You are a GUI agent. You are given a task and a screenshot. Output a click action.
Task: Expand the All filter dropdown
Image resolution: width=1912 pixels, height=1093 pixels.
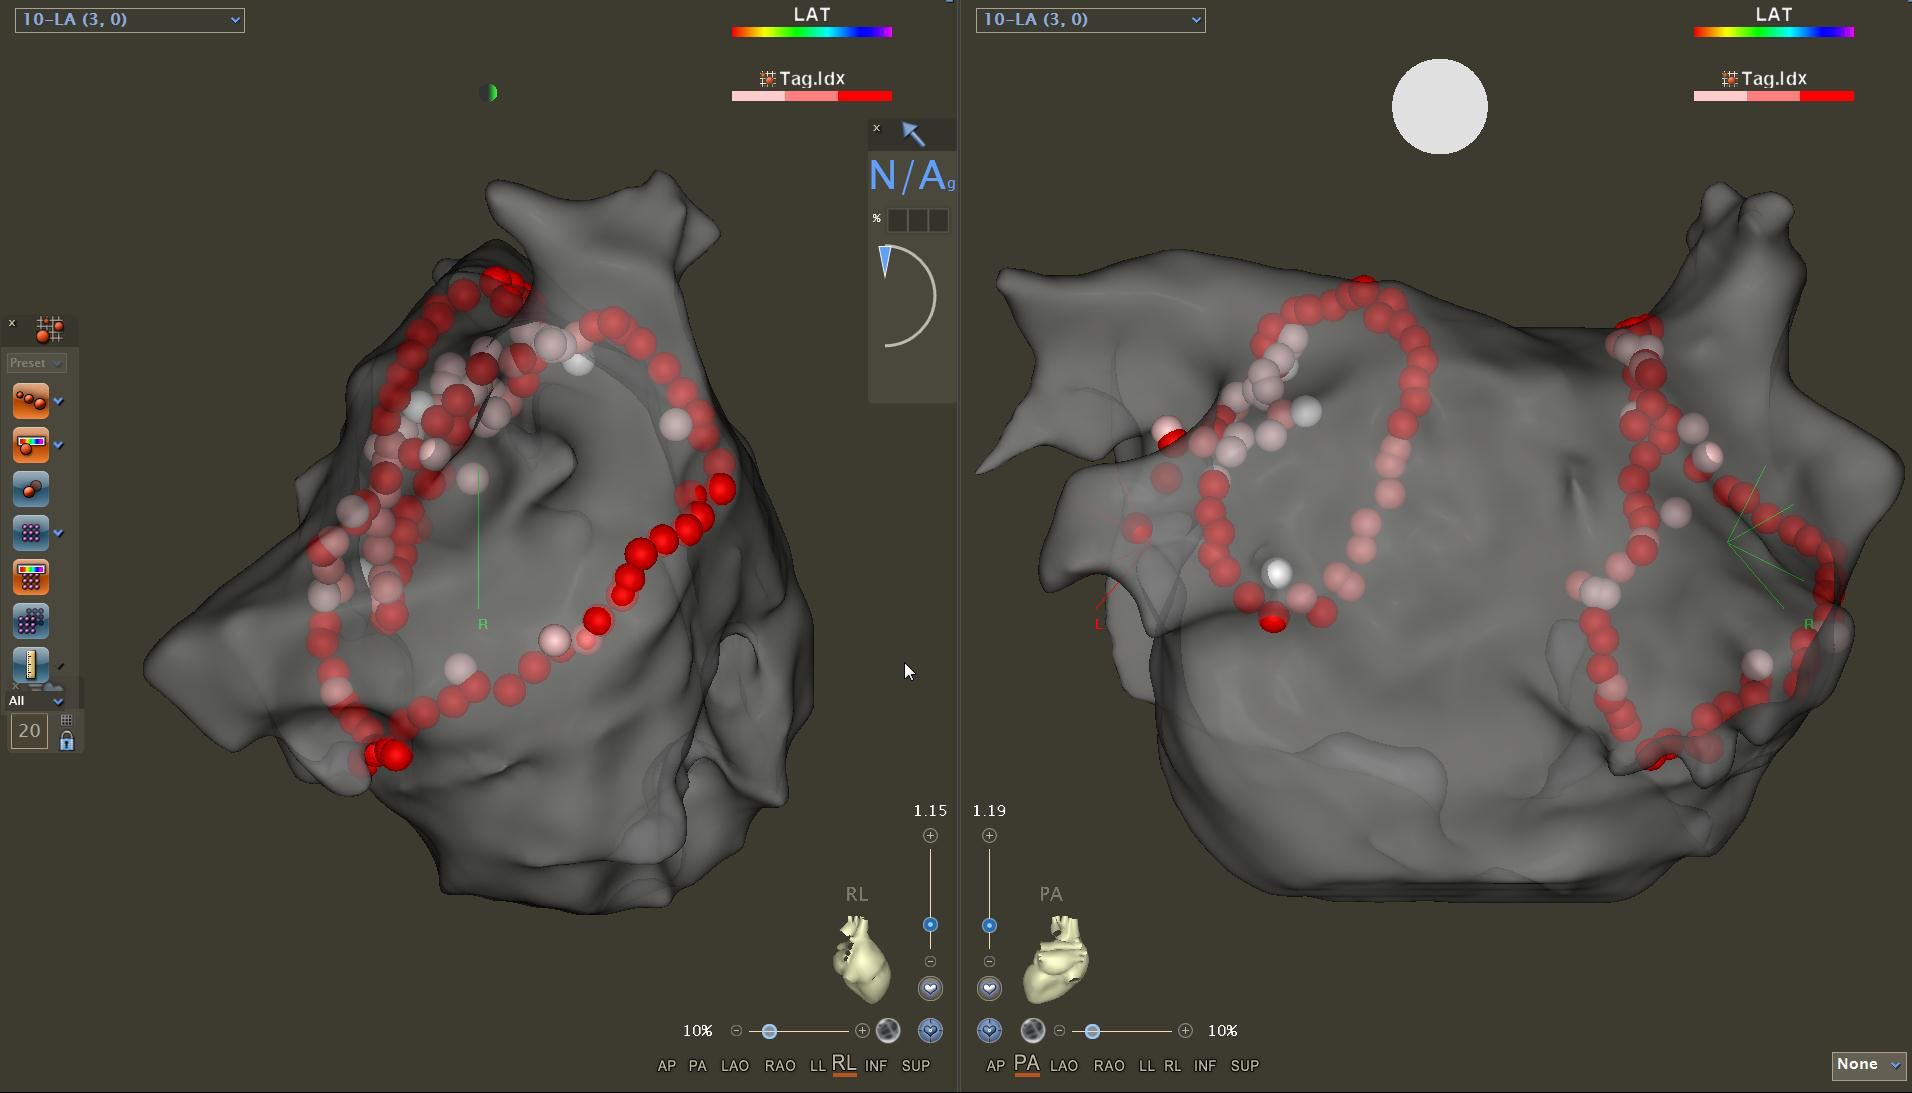[x=36, y=701]
